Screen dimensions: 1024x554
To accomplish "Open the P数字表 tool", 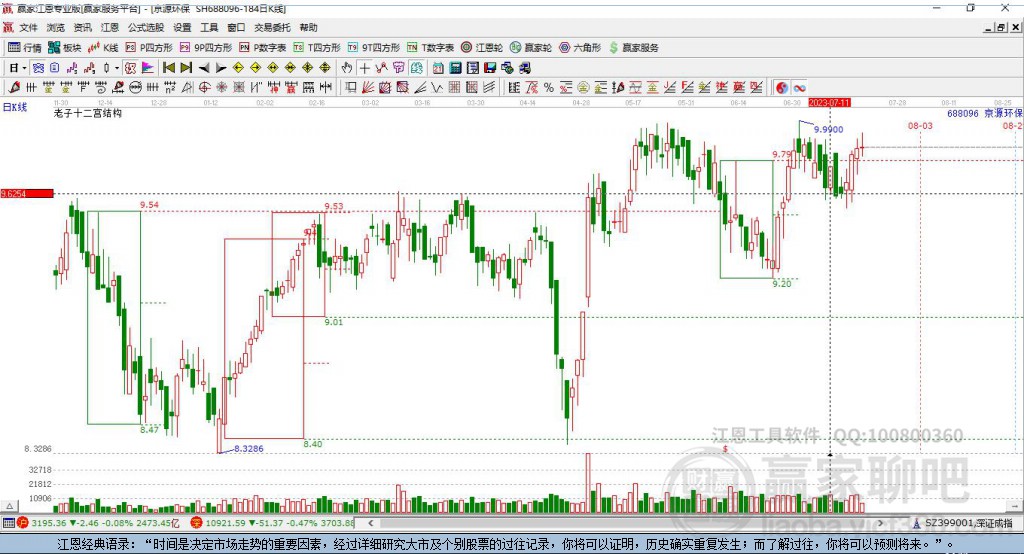I will [263, 48].
